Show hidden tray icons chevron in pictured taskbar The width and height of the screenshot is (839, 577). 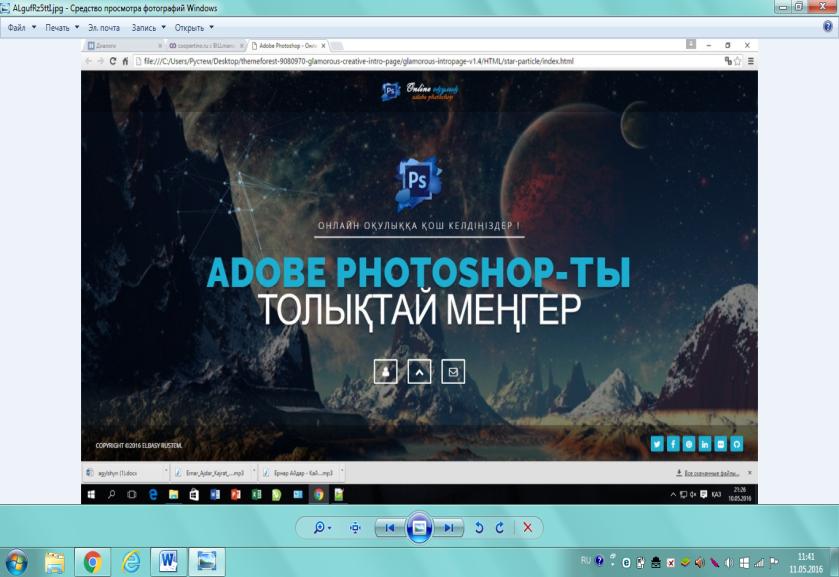click(673, 495)
